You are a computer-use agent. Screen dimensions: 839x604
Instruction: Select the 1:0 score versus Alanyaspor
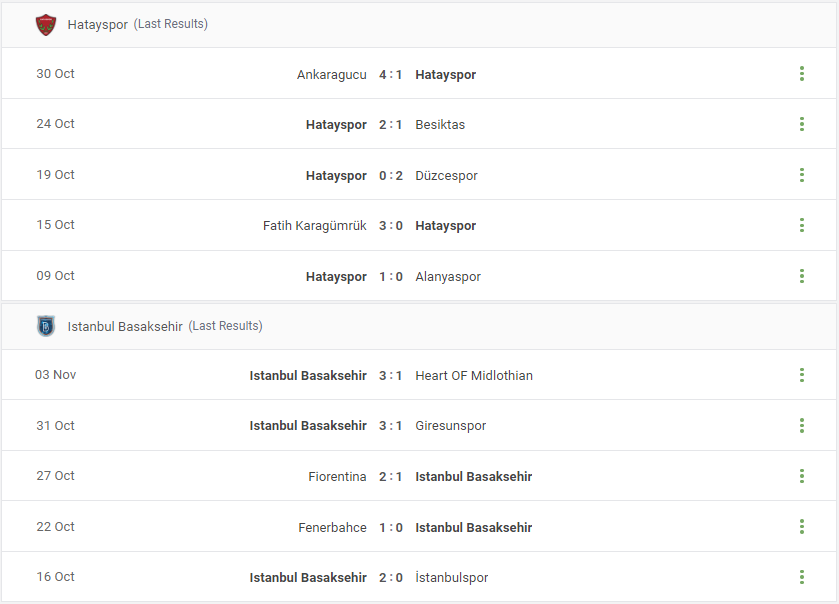coord(391,277)
